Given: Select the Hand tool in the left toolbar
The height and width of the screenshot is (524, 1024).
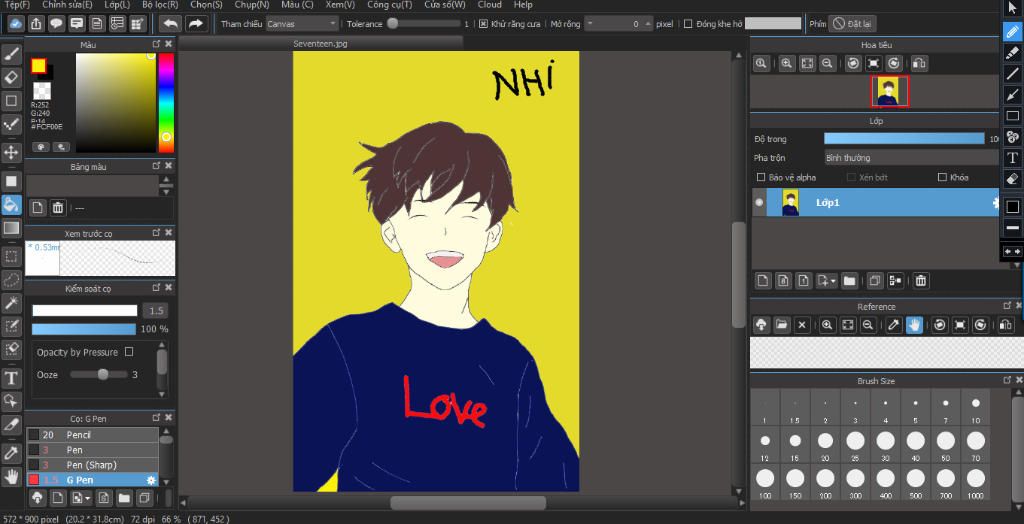Looking at the screenshot, I should pyautogui.click(x=12, y=476).
